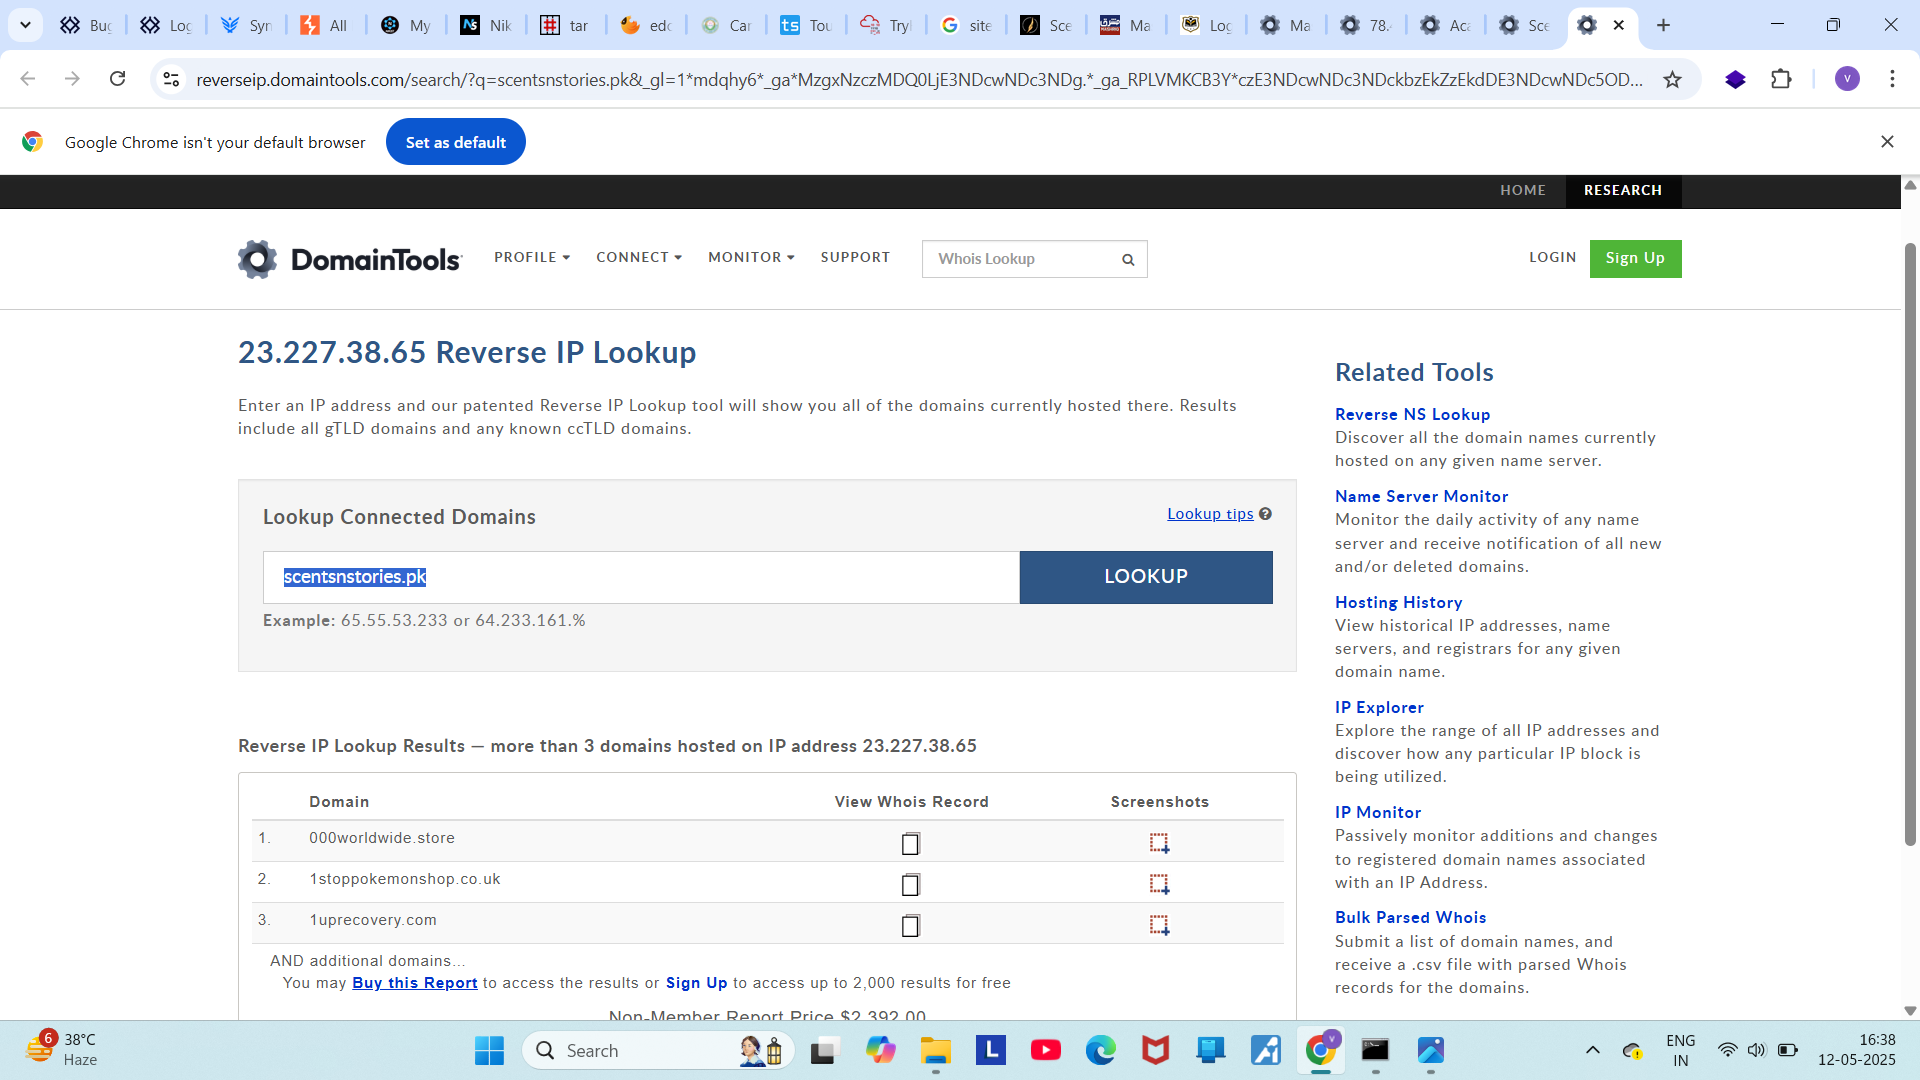Screen dimensions: 1920x1080
Task: Expand the PROFILE menu
Action: tap(532, 258)
